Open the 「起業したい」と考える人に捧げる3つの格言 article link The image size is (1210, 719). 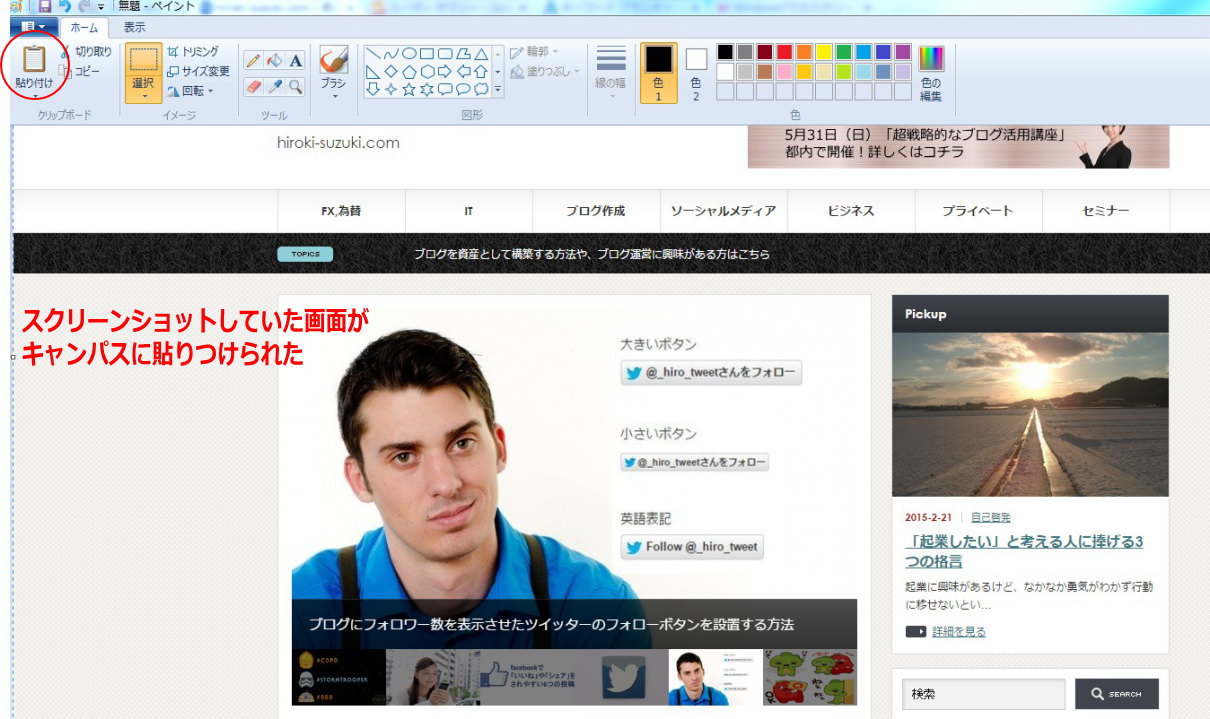(x=1024, y=551)
